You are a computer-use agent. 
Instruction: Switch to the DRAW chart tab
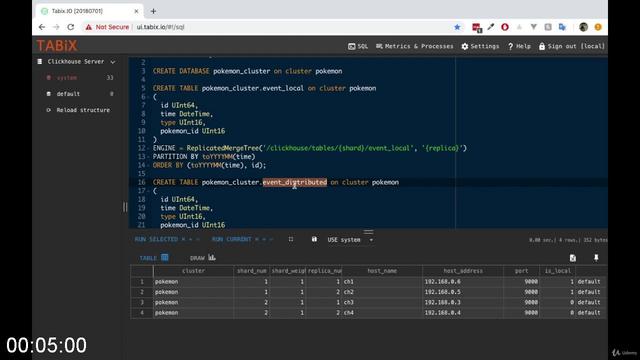pyautogui.click(x=202, y=258)
